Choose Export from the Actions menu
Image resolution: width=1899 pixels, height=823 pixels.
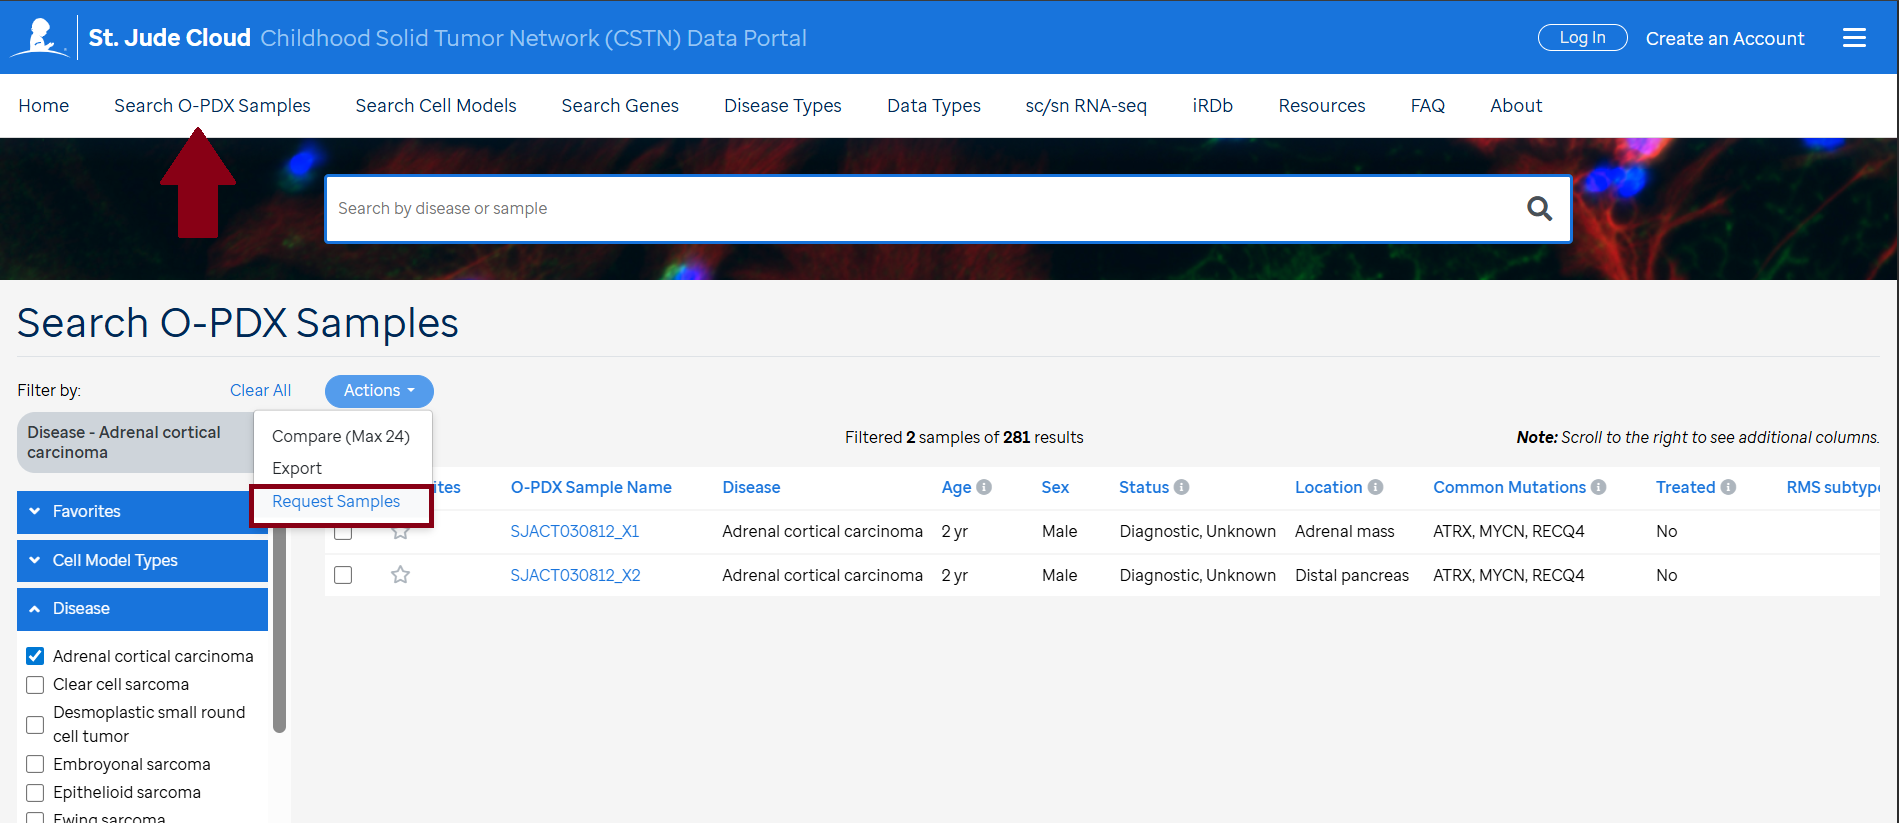coord(297,468)
